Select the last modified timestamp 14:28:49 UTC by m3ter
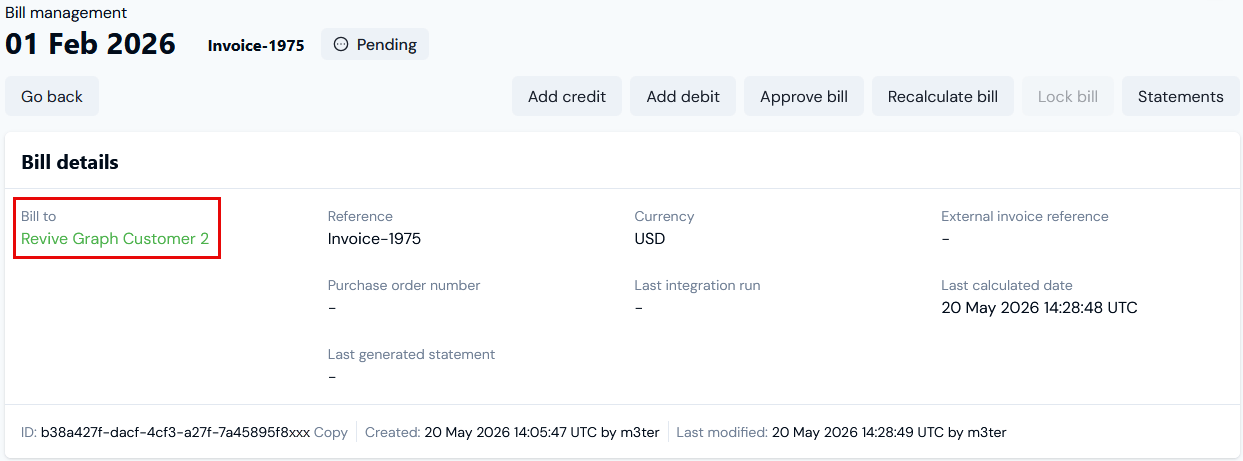The image size is (1243, 461). (889, 432)
